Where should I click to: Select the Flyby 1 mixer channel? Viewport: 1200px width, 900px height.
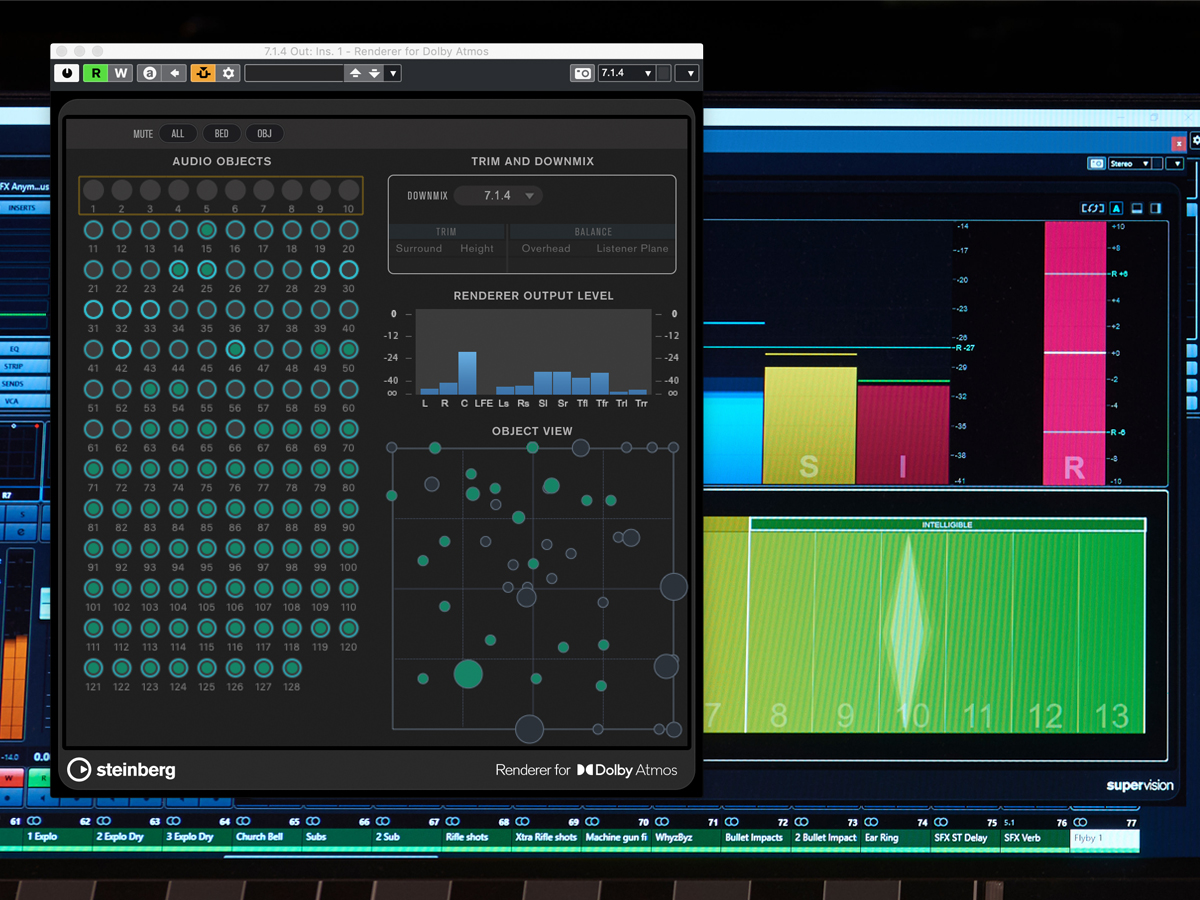coord(1104,838)
